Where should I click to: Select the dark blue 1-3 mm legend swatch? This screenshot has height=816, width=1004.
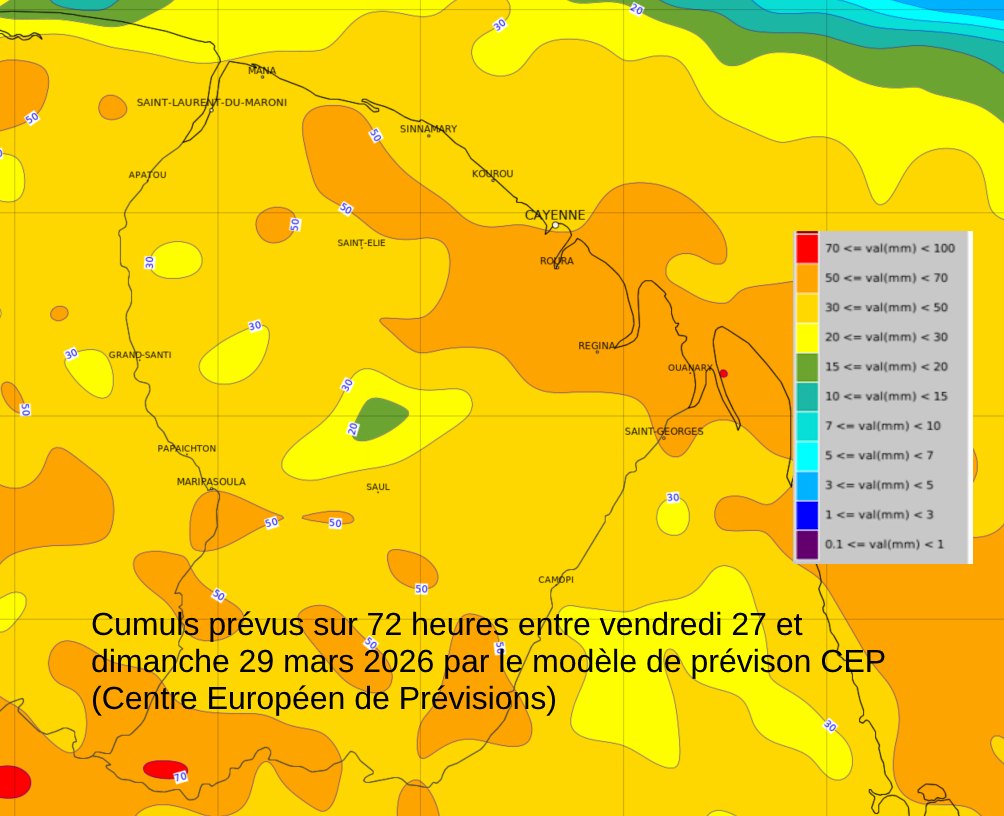(x=807, y=515)
